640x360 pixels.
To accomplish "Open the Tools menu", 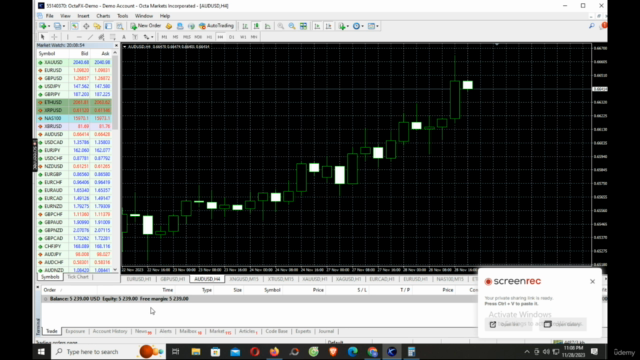I will pyautogui.click(x=122, y=16).
